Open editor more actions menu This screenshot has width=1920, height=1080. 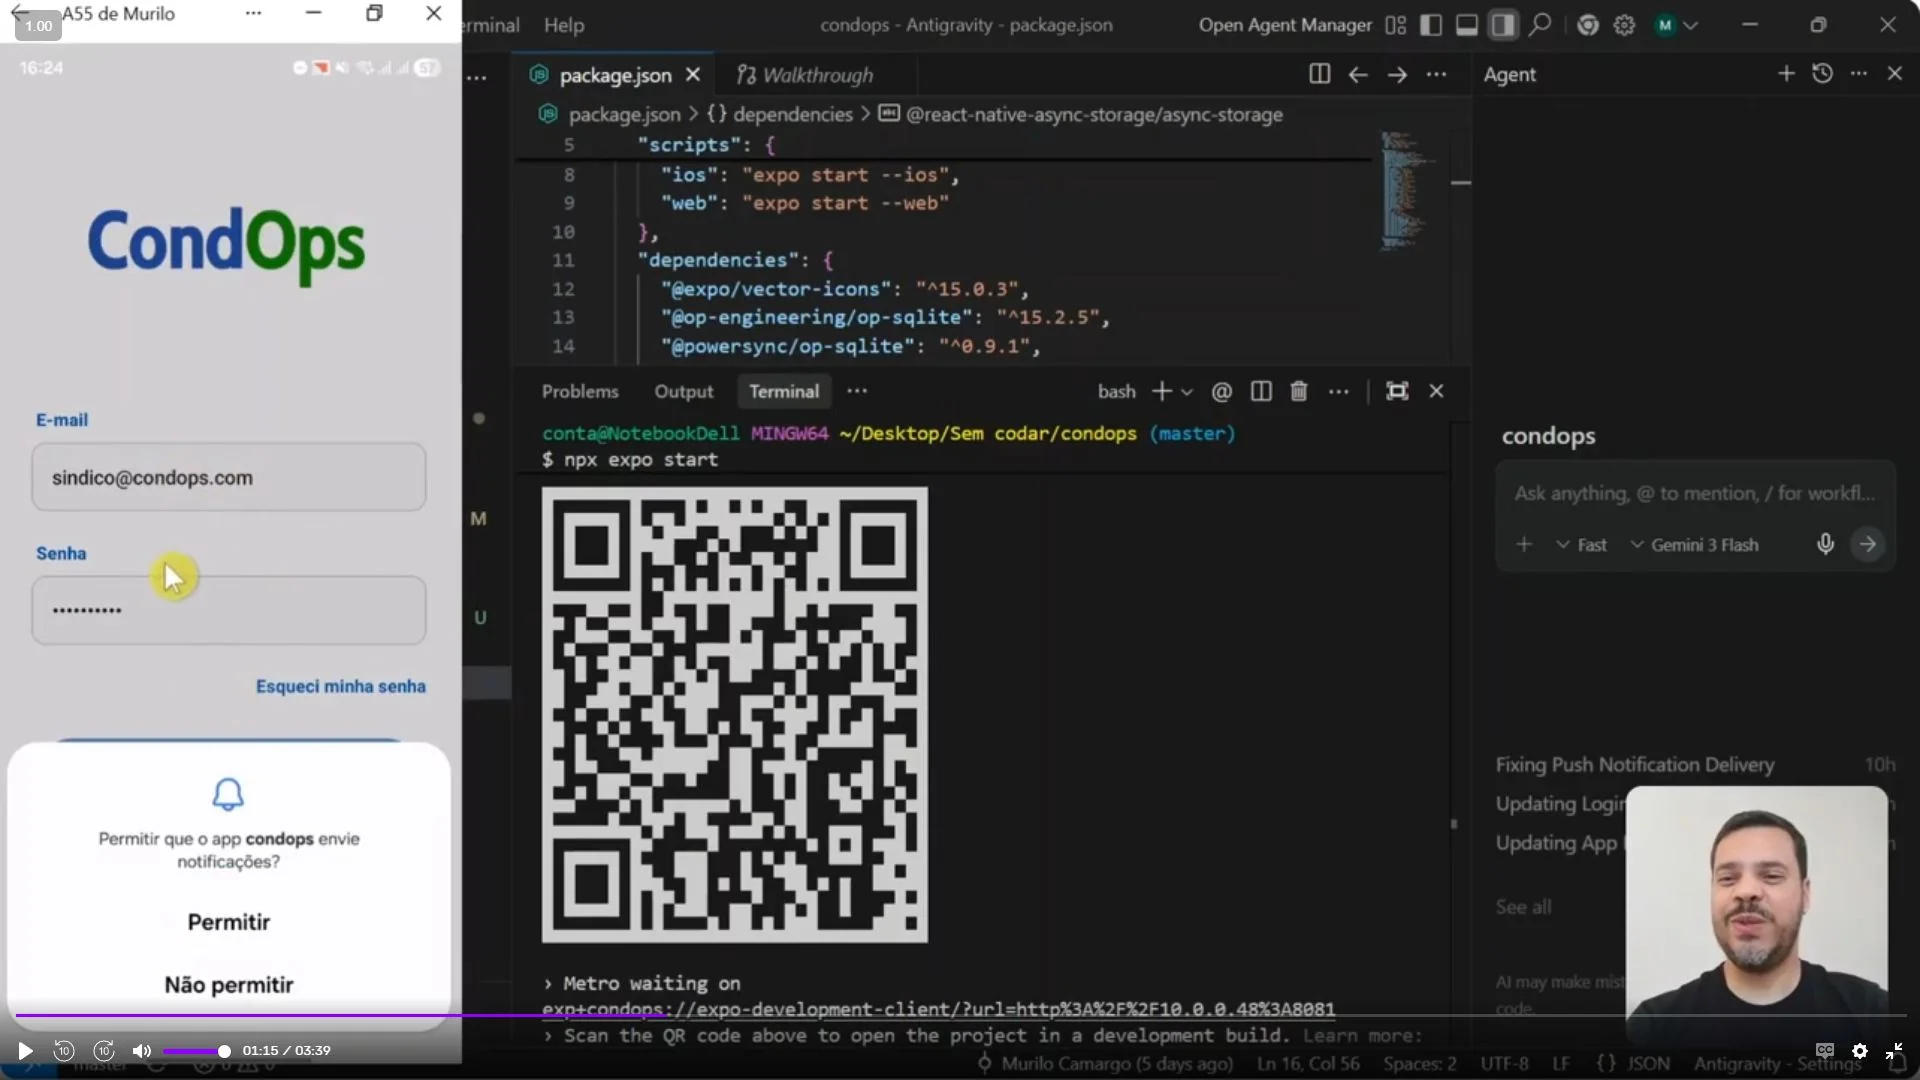tap(1436, 74)
